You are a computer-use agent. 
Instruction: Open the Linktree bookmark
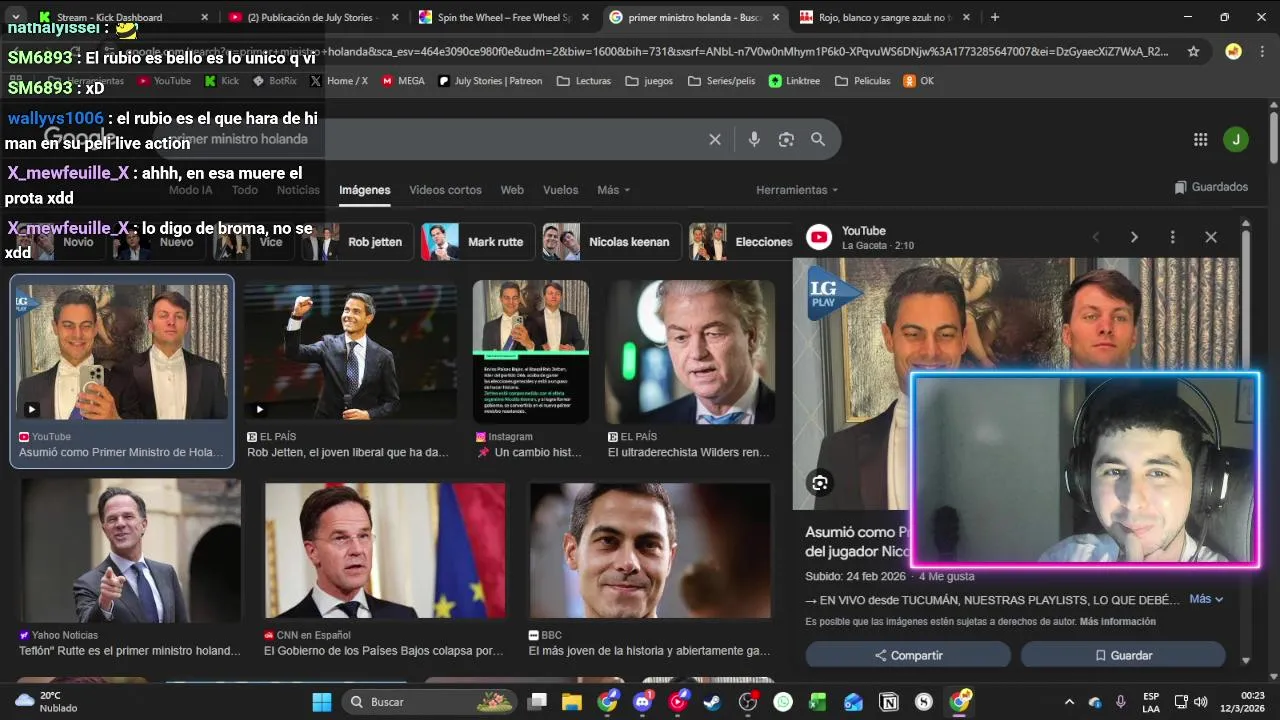795,81
